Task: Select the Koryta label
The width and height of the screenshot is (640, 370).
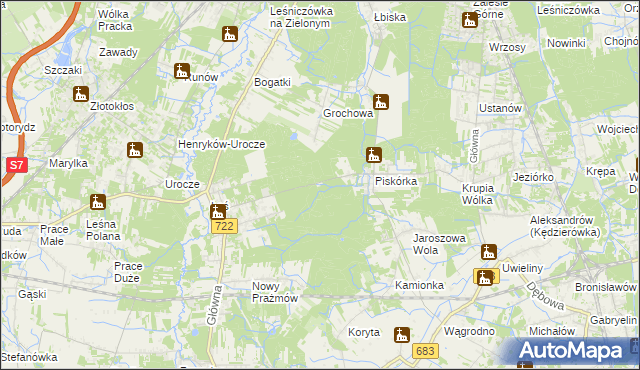Action: (x=364, y=332)
